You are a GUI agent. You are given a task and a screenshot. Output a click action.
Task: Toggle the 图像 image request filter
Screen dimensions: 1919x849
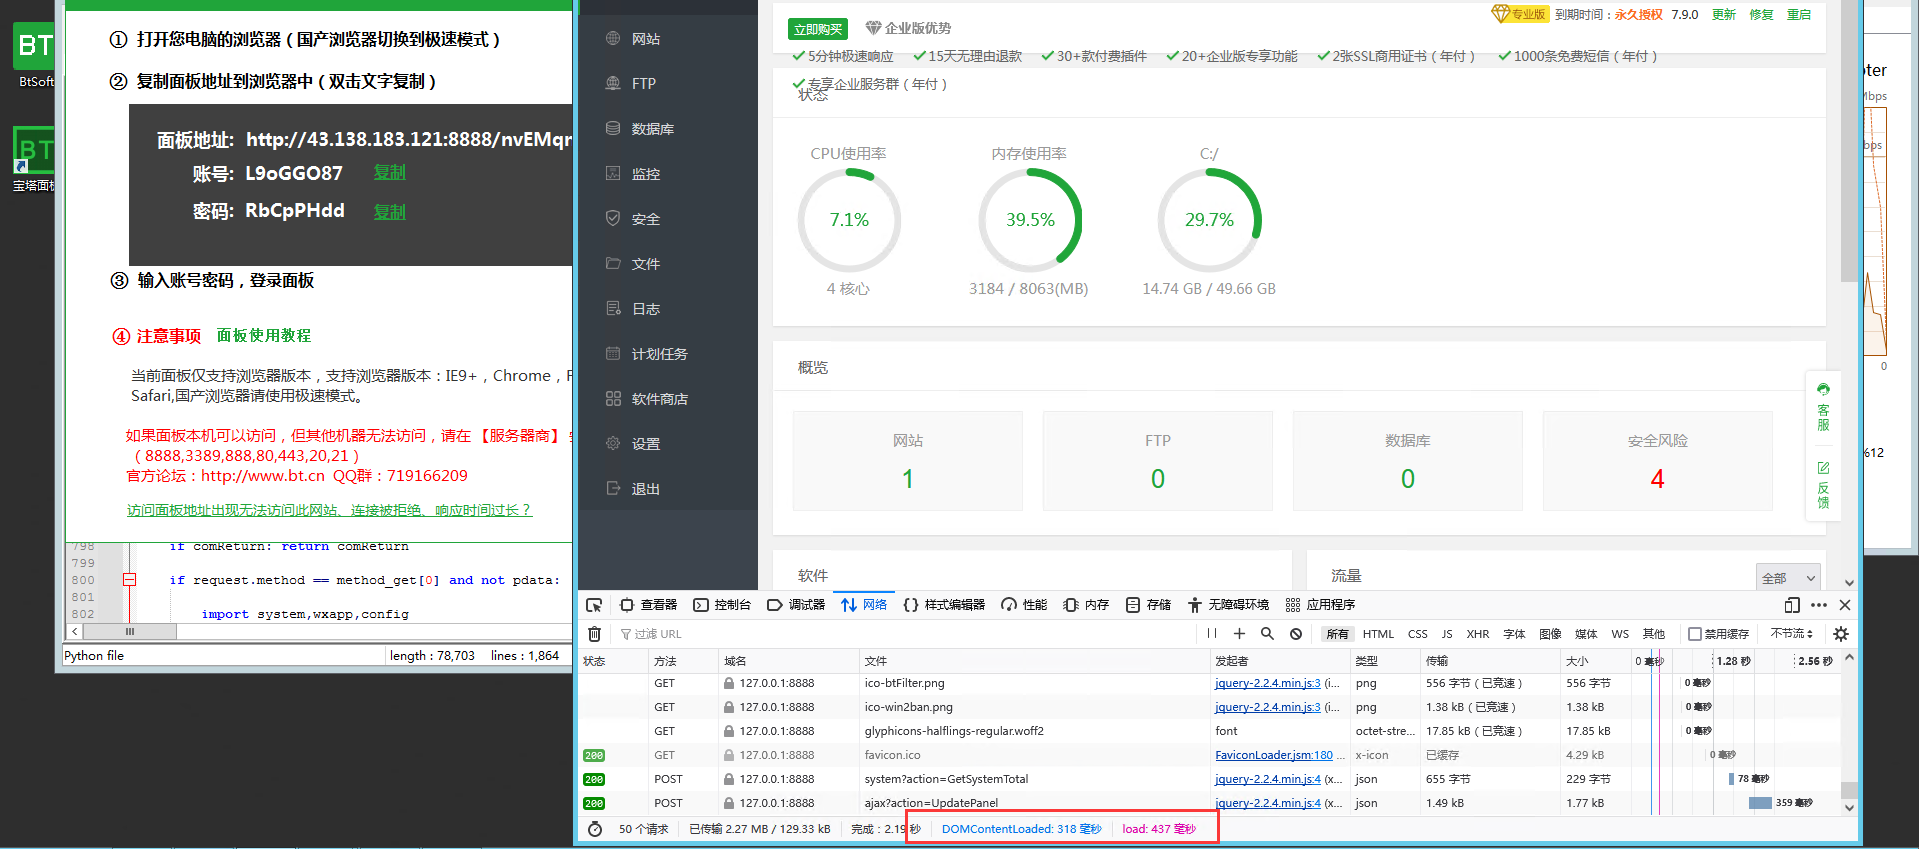pyautogui.click(x=1550, y=634)
